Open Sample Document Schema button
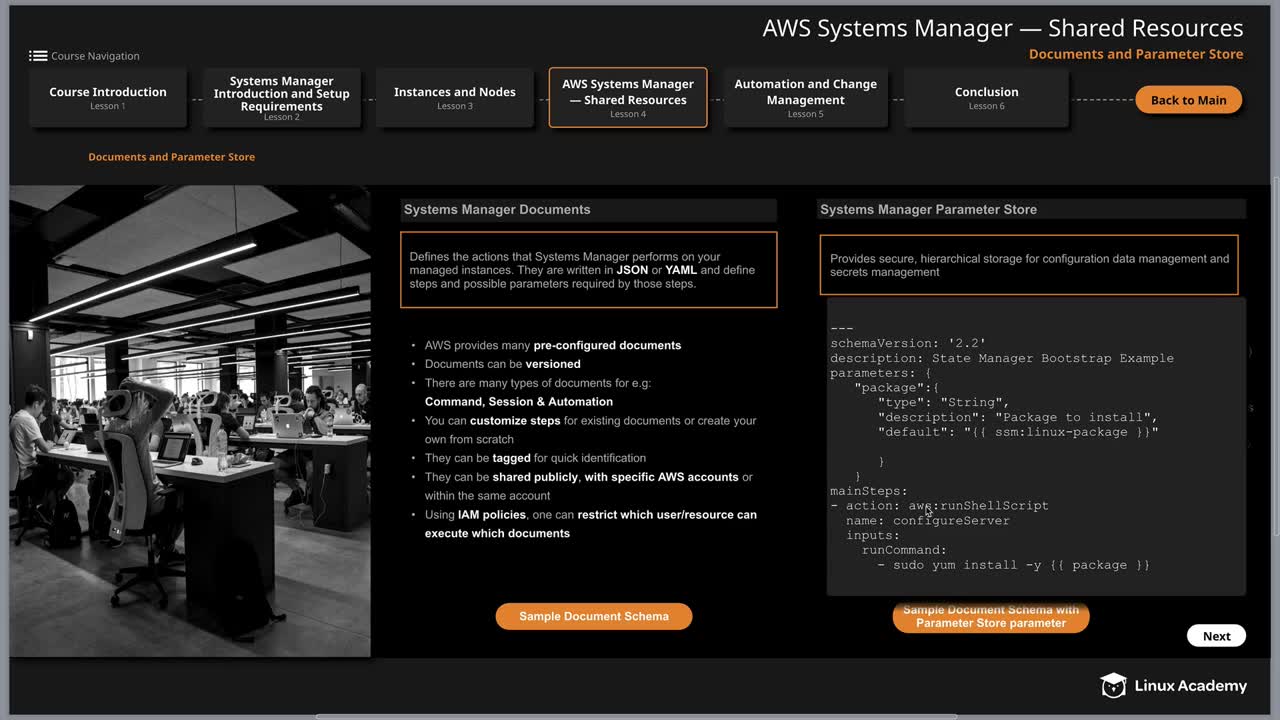 coord(594,616)
